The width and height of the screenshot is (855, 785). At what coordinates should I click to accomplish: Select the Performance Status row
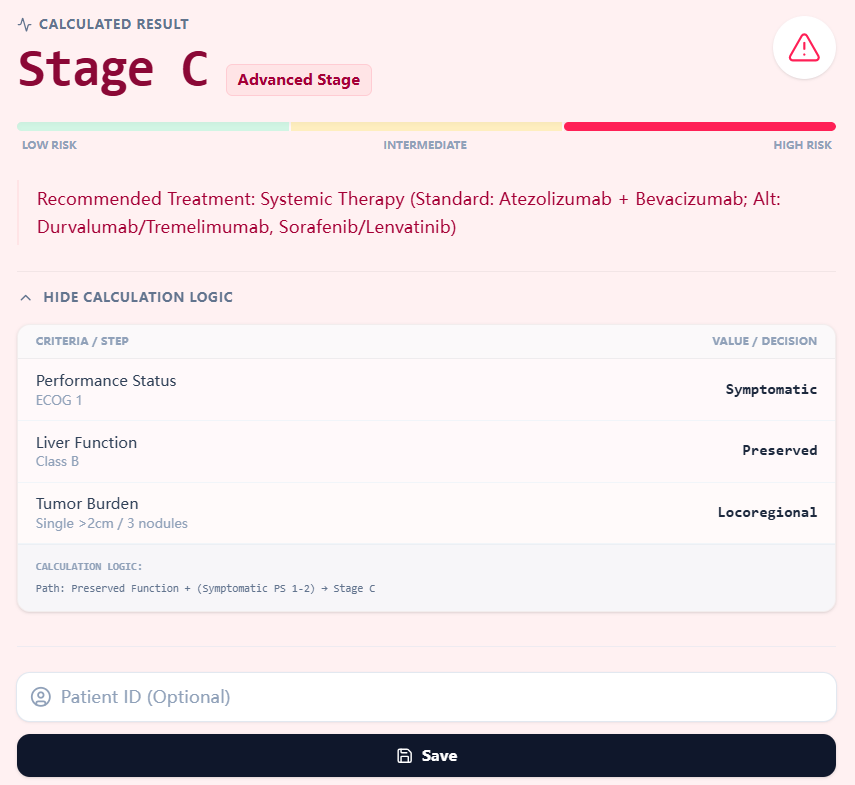[x=427, y=389]
